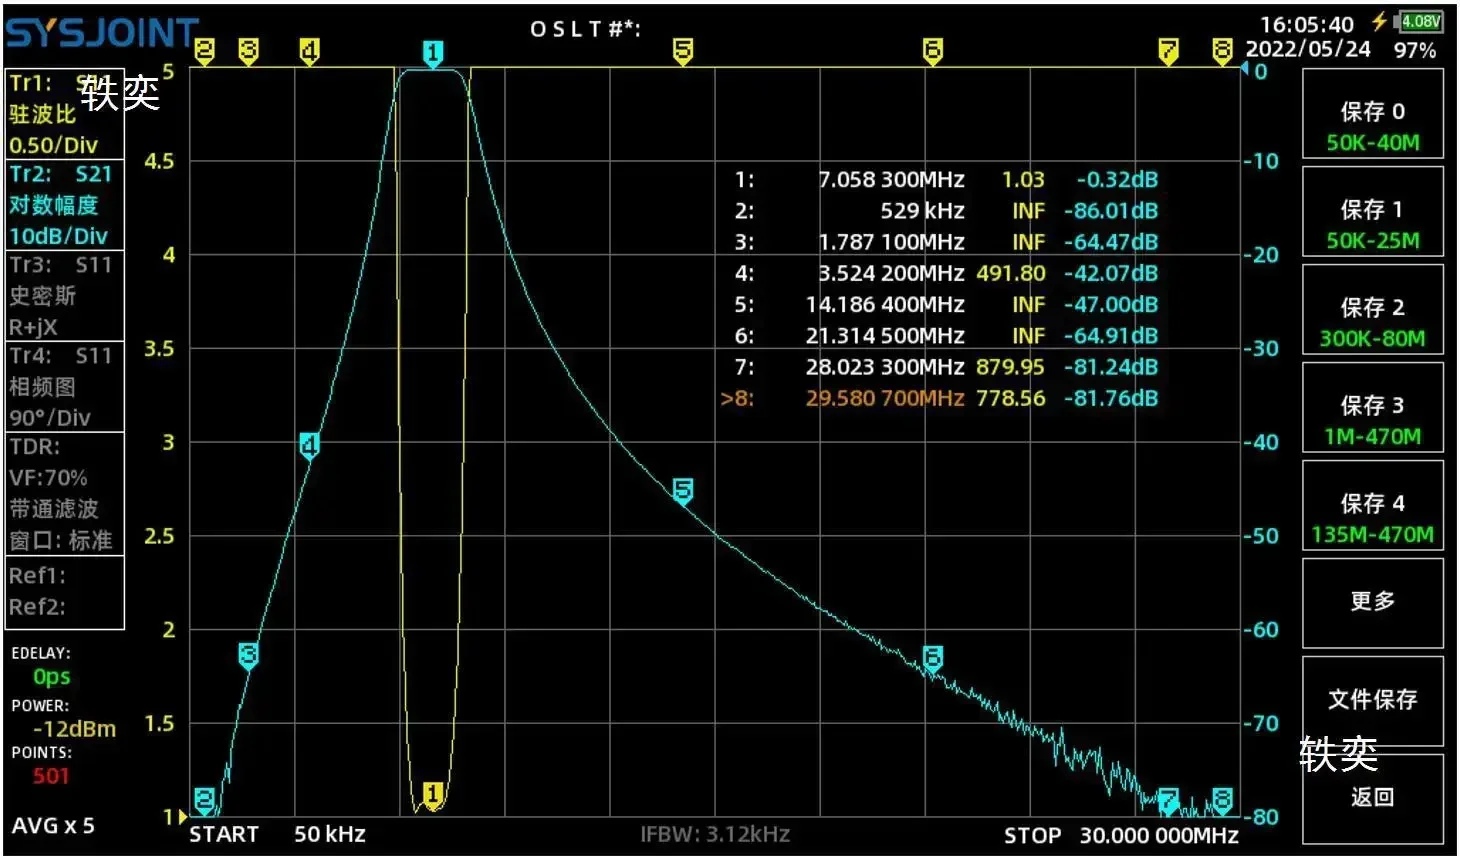Image resolution: width=1460 pixels, height=857 pixels.
Task: Open the TDR 带通滤波 settings panel
Action: click(65, 493)
